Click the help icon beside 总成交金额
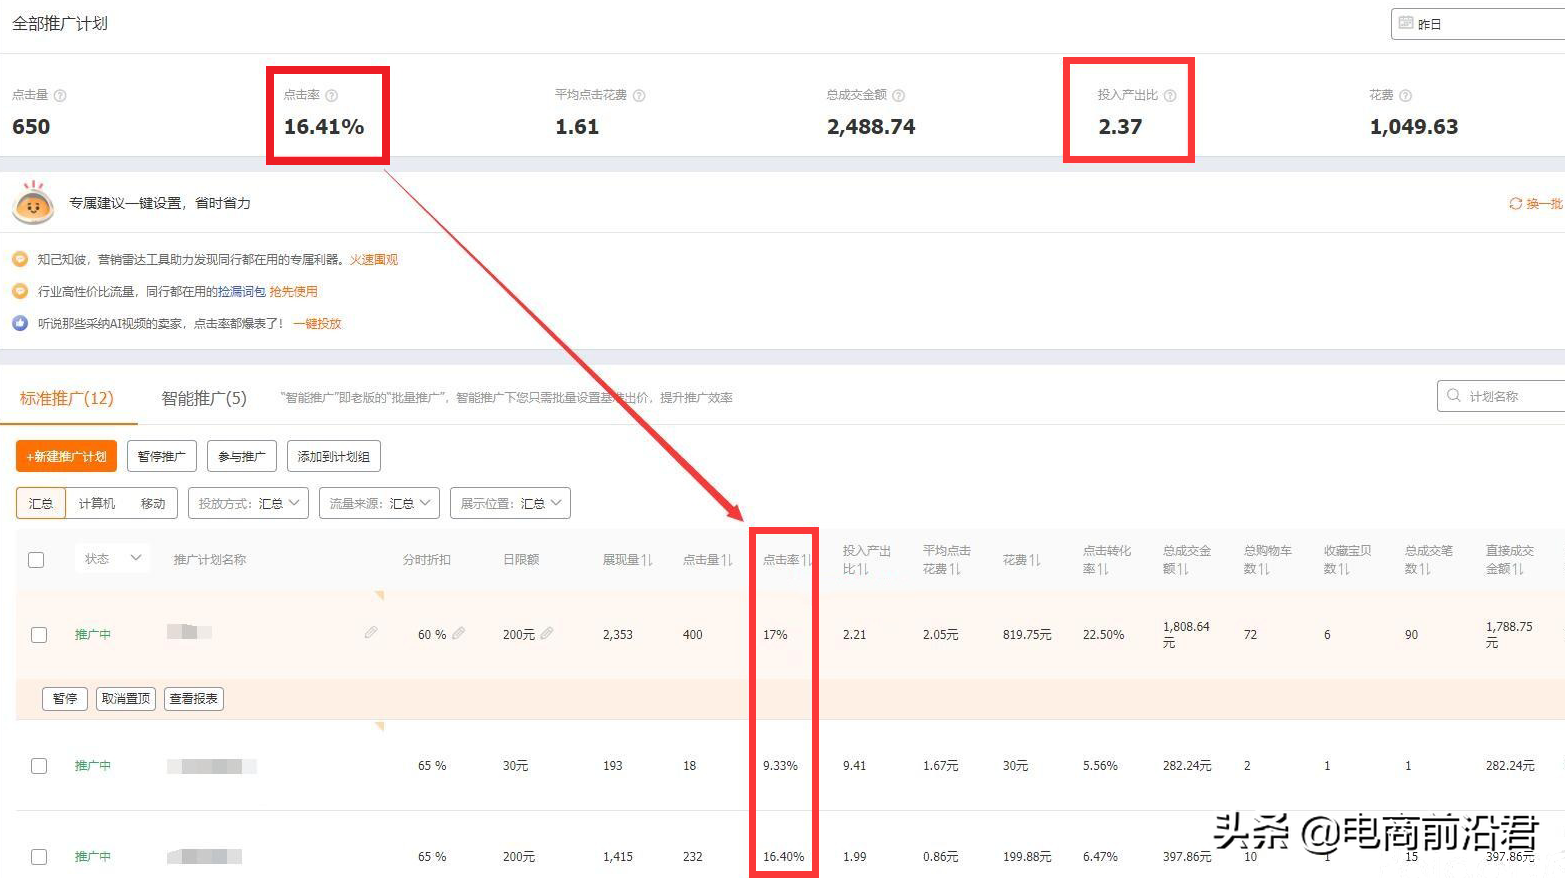This screenshot has width=1565, height=878. point(898,96)
